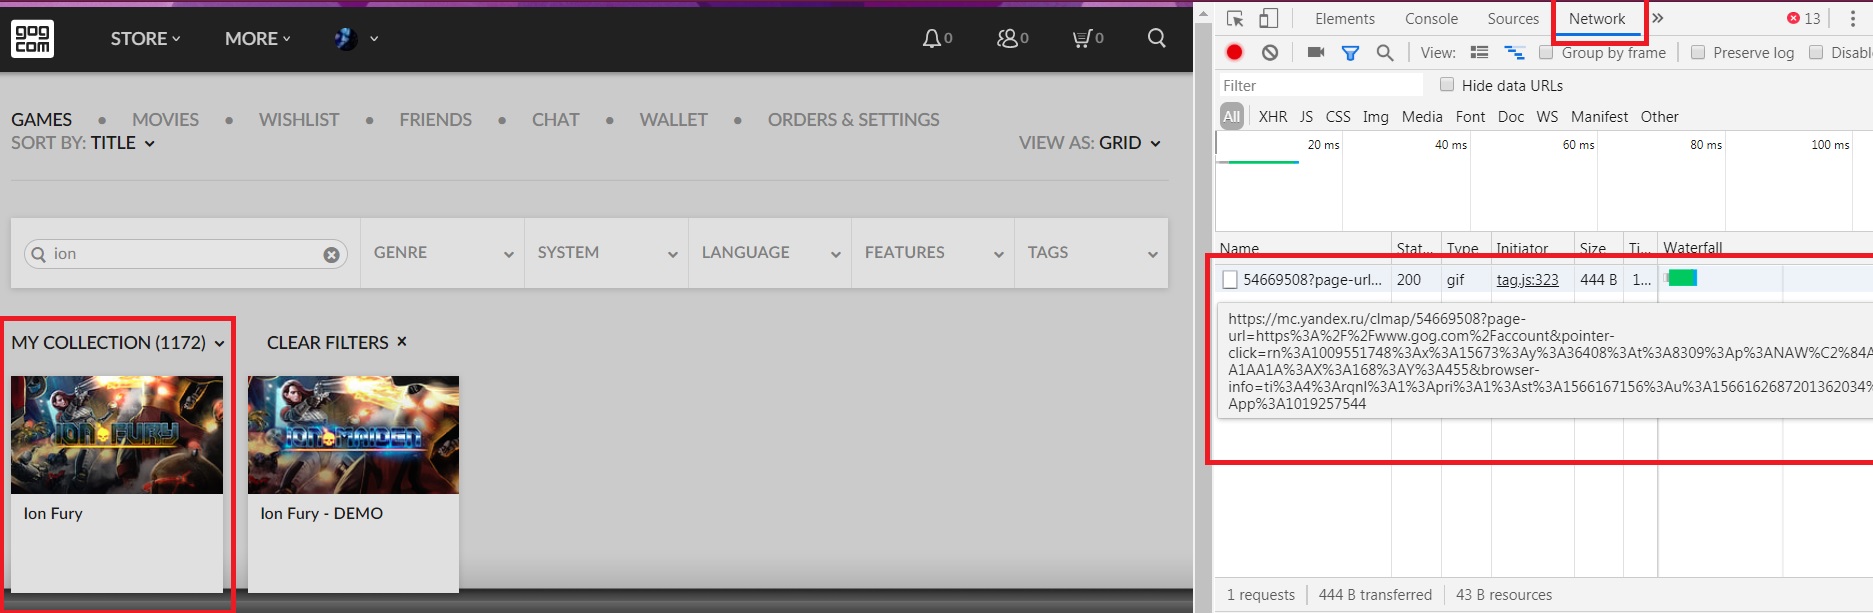Open the SORT BY: TITLE dropdown
The height and width of the screenshot is (613, 1873).
tap(83, 143)
